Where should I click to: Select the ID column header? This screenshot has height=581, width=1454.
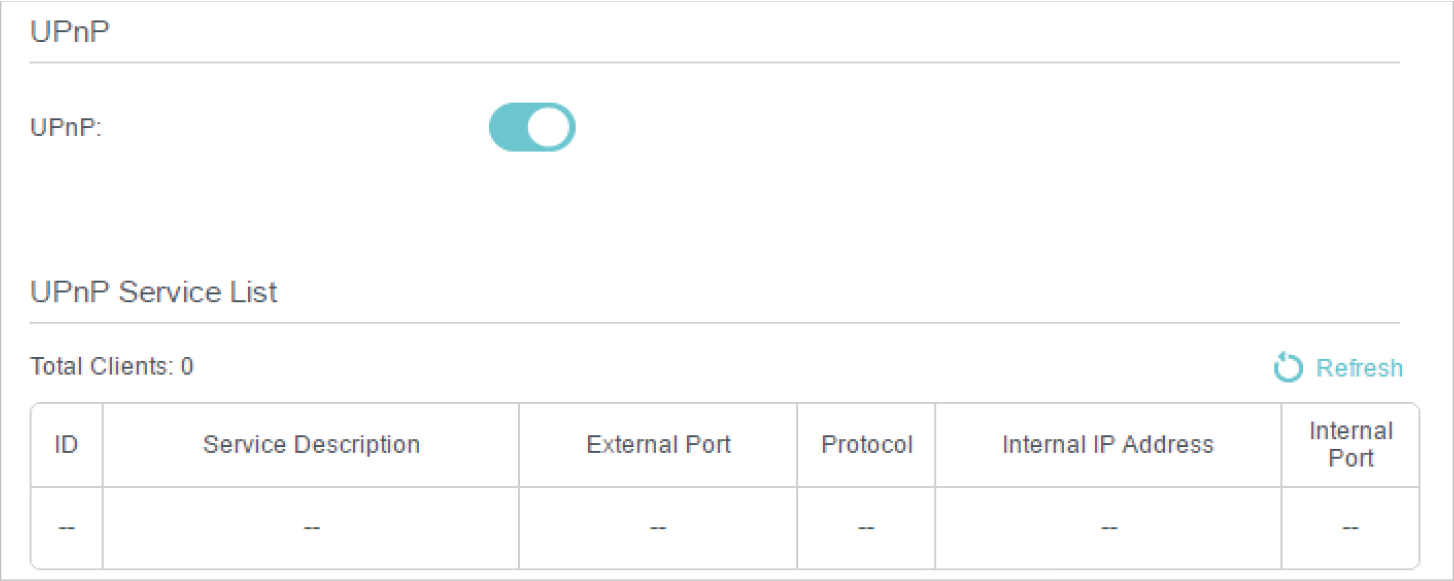pyautogui.click(x=66, y=445)
